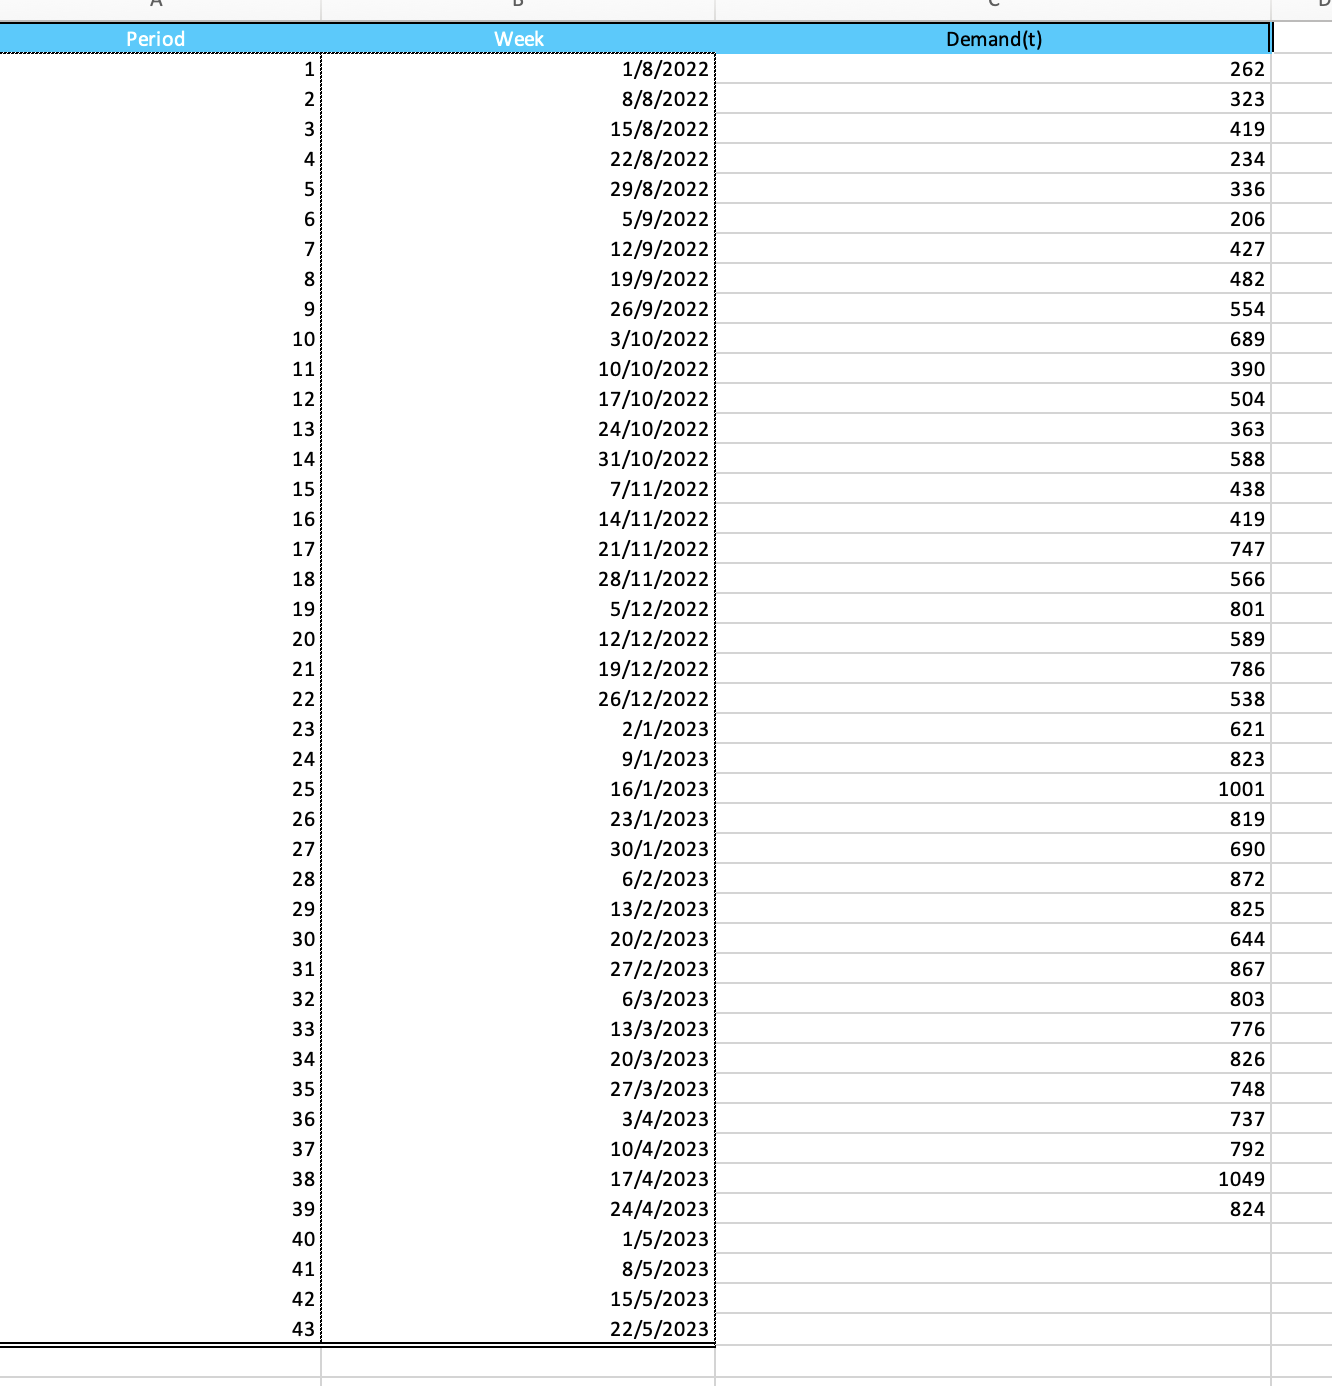The width and height of the screenshot is (1332, 1386).
Task: Select column C header
Action: 994,6
